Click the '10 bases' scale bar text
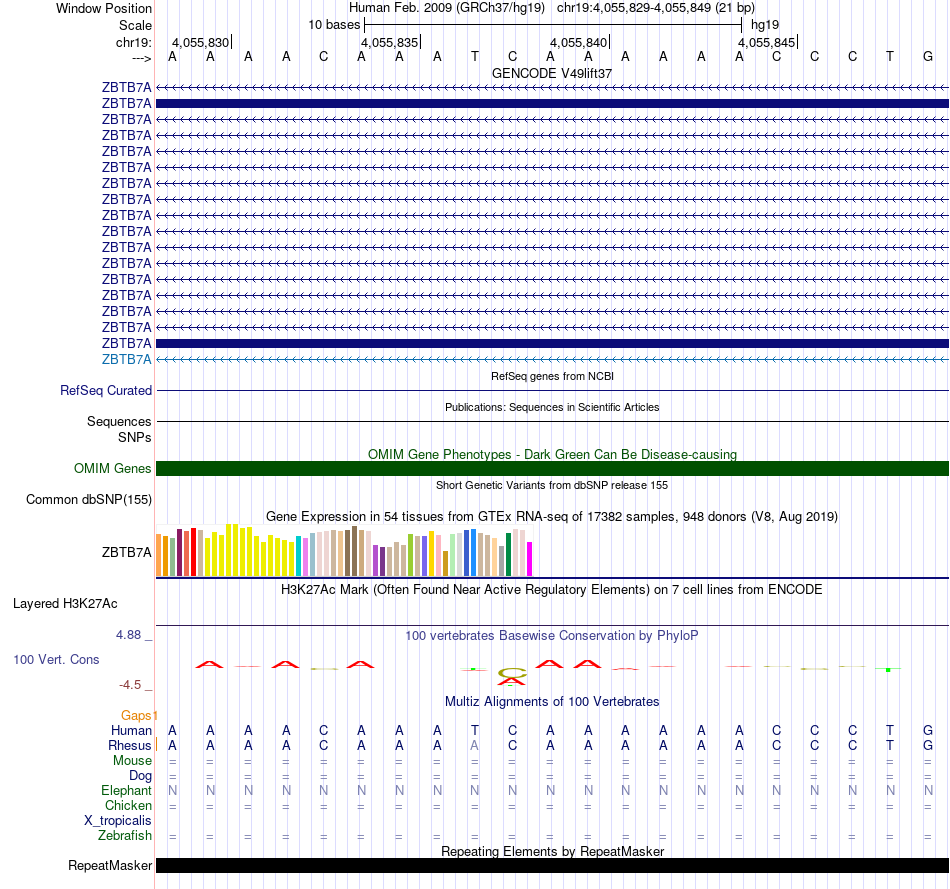This screenshot has width=950, height=889. (x=334, y=25)
